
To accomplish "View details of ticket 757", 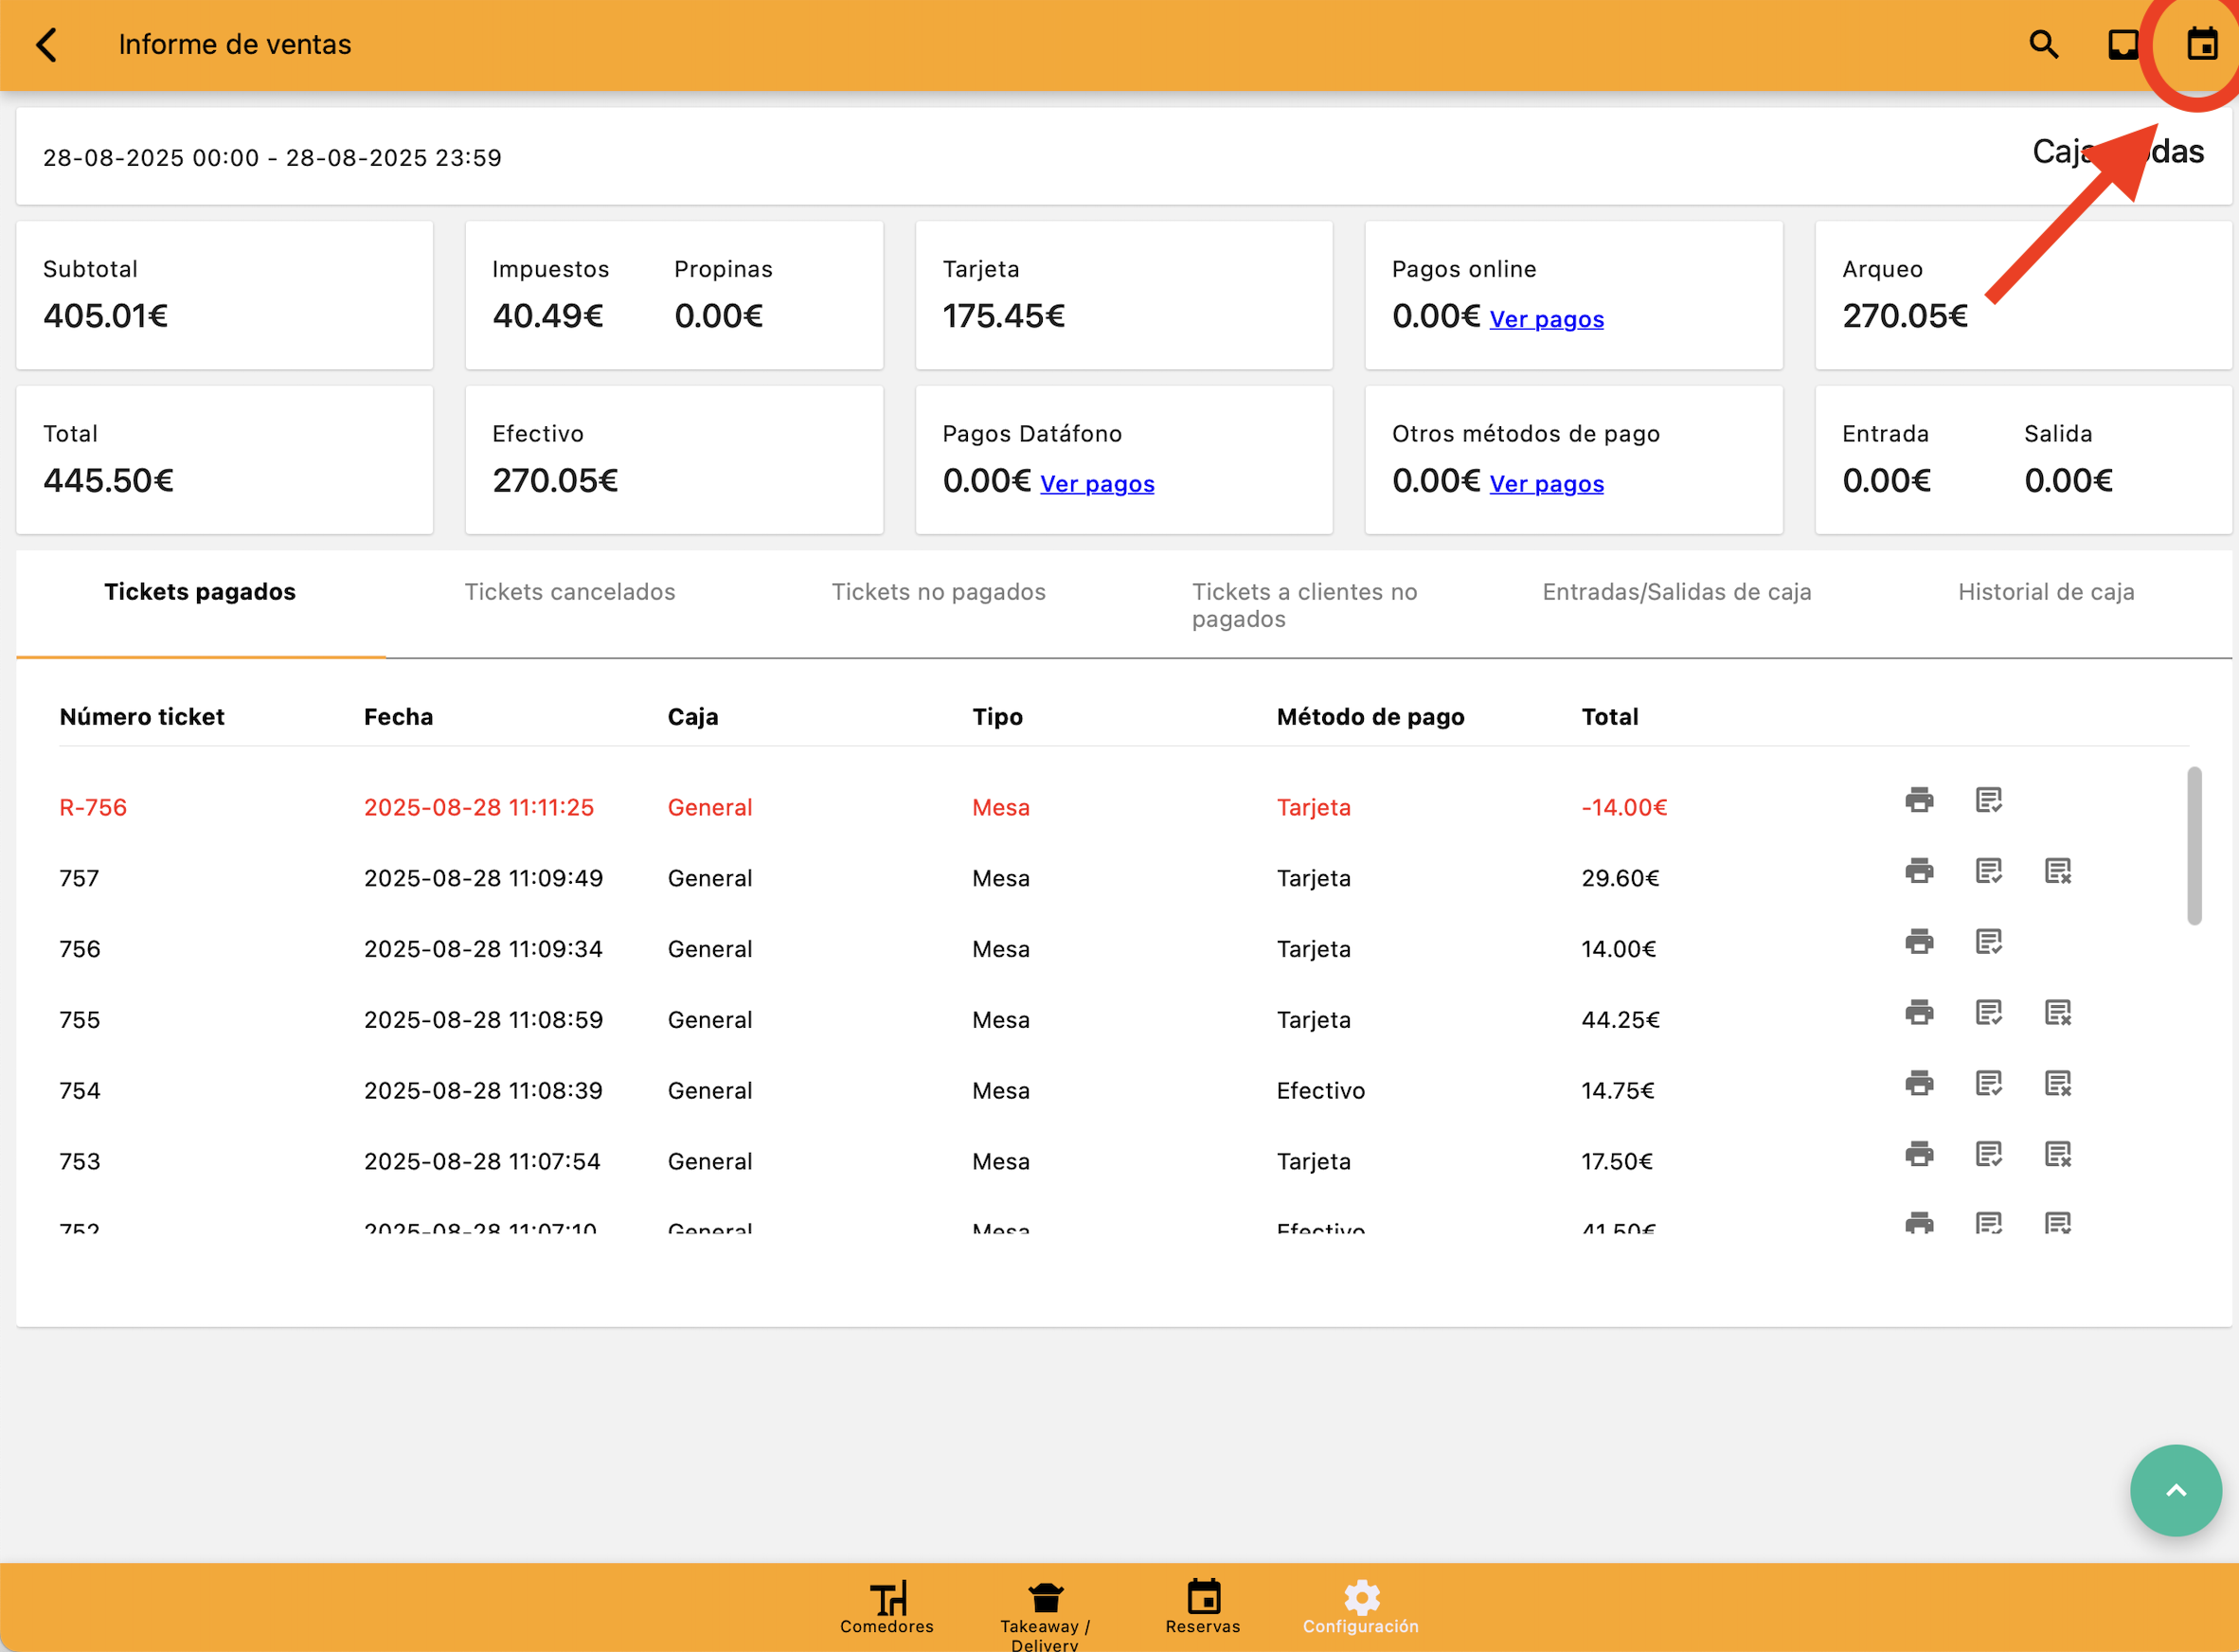I will click(1988, 871).
